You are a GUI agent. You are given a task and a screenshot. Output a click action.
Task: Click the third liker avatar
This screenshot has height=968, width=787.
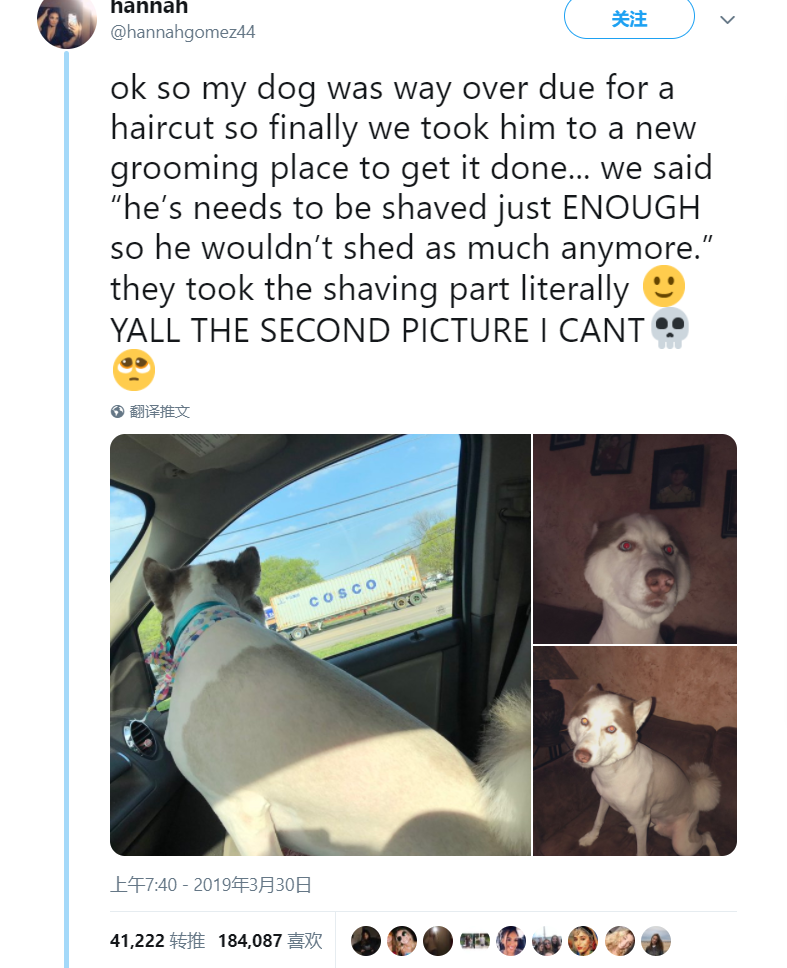click(x=438, y=941)
